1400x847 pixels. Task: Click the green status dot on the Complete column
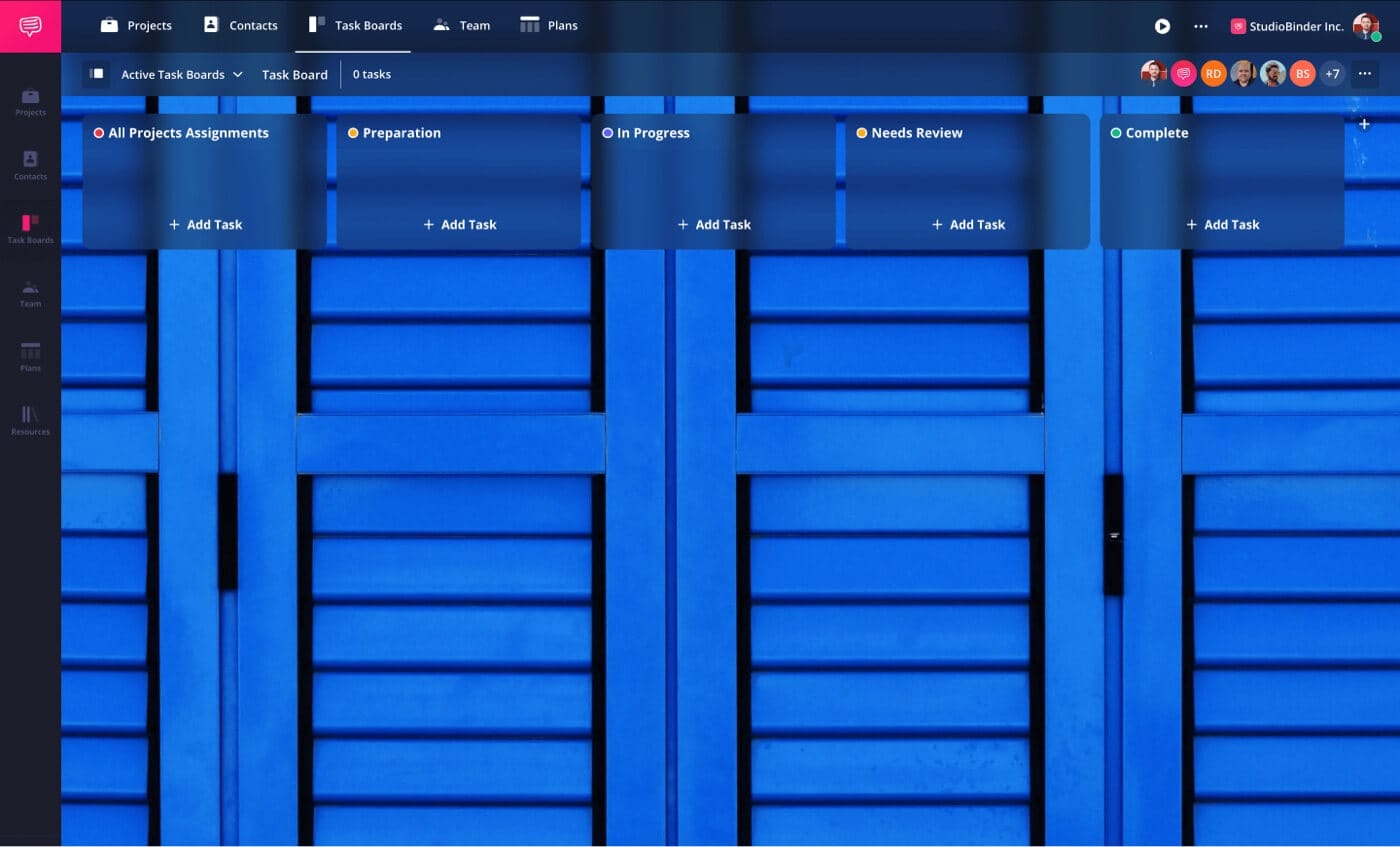pos(1115,132)
